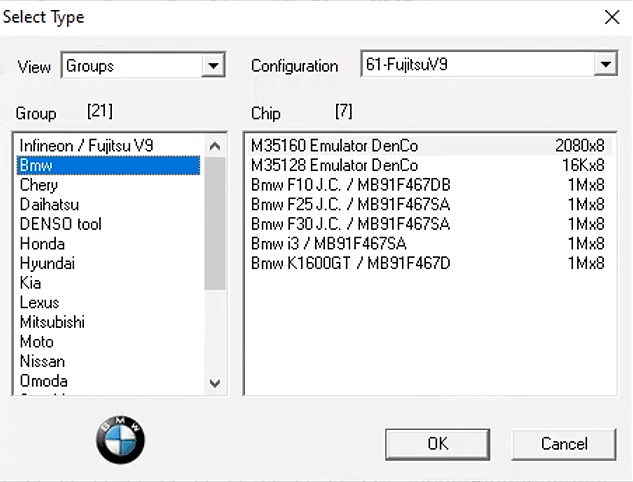This screenshot has width=633, height=482.
Task: Close the Select Type dialog
Action: click(612, 17)
